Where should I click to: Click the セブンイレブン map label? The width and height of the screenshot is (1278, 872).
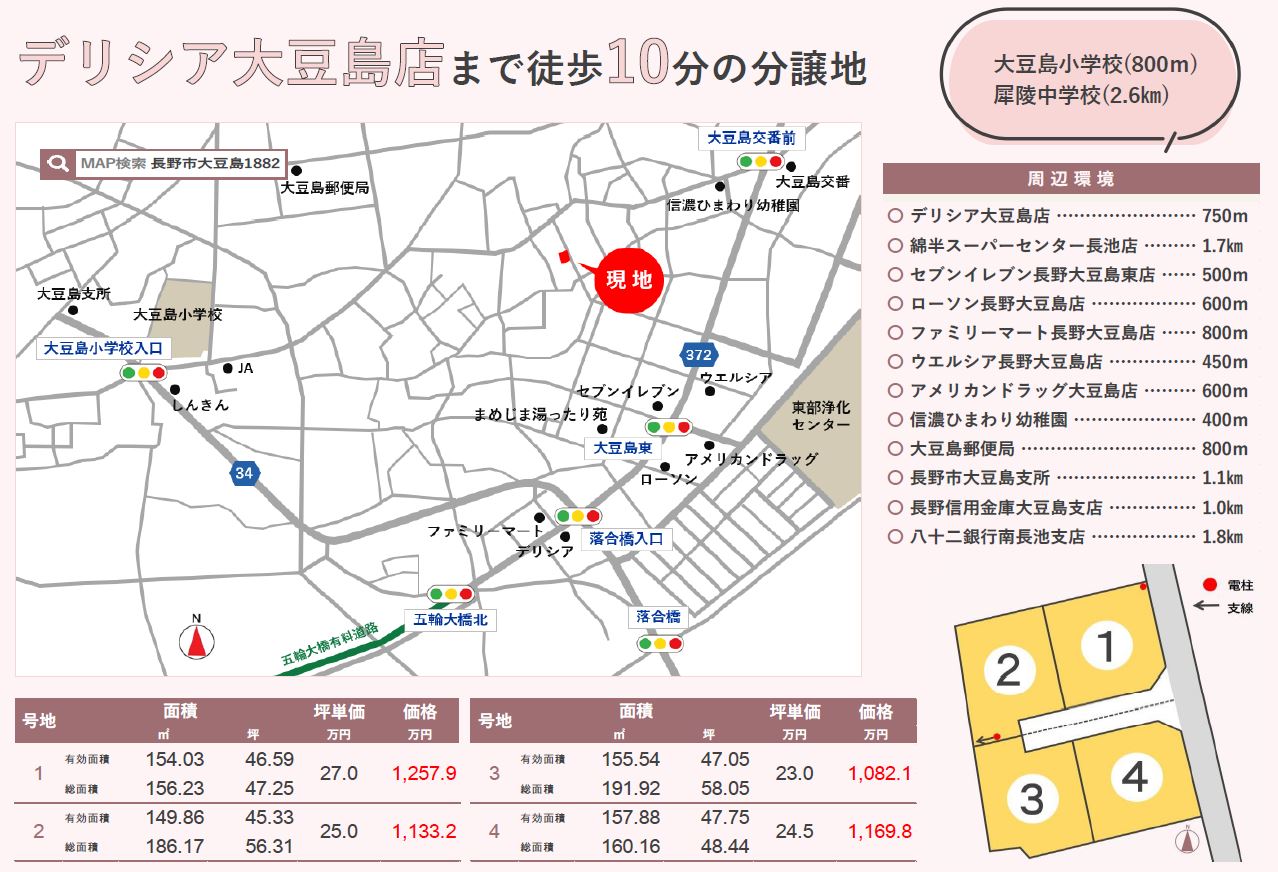(628, 391)
